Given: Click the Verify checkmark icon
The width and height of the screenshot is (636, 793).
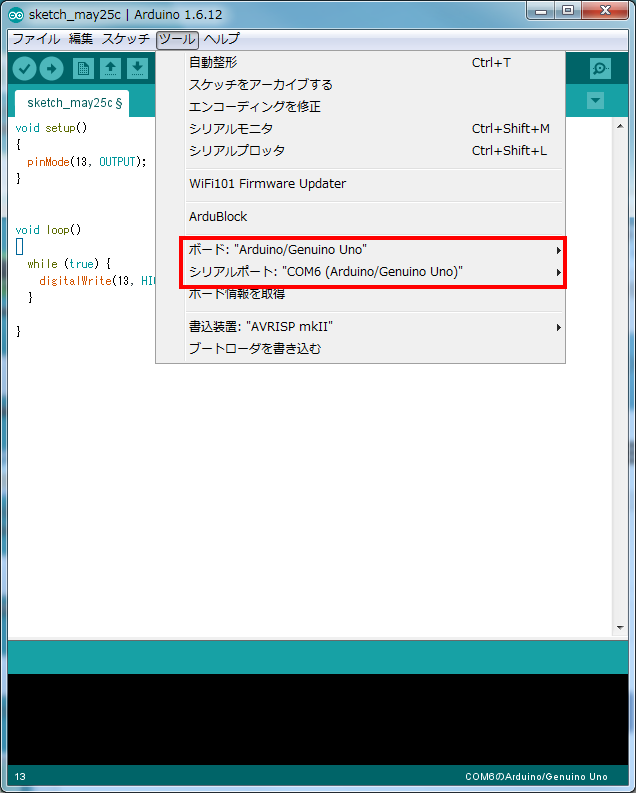Looking at the screenshot, I should pos(25,68).
